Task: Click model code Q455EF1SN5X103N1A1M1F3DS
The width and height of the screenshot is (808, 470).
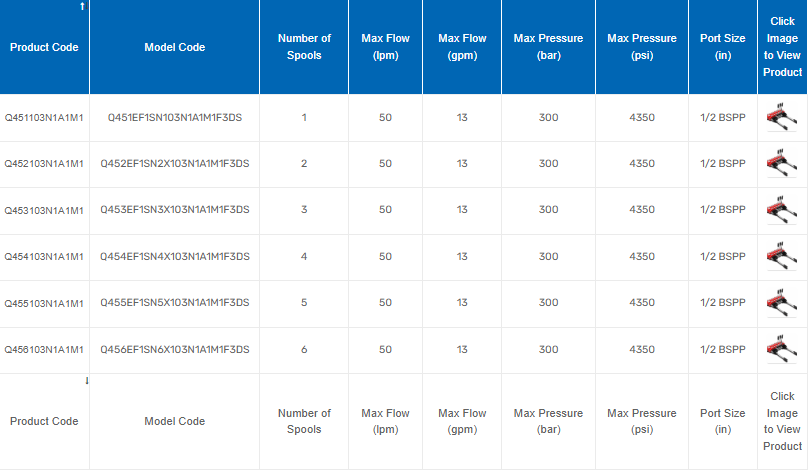Action: click(175, 303)
